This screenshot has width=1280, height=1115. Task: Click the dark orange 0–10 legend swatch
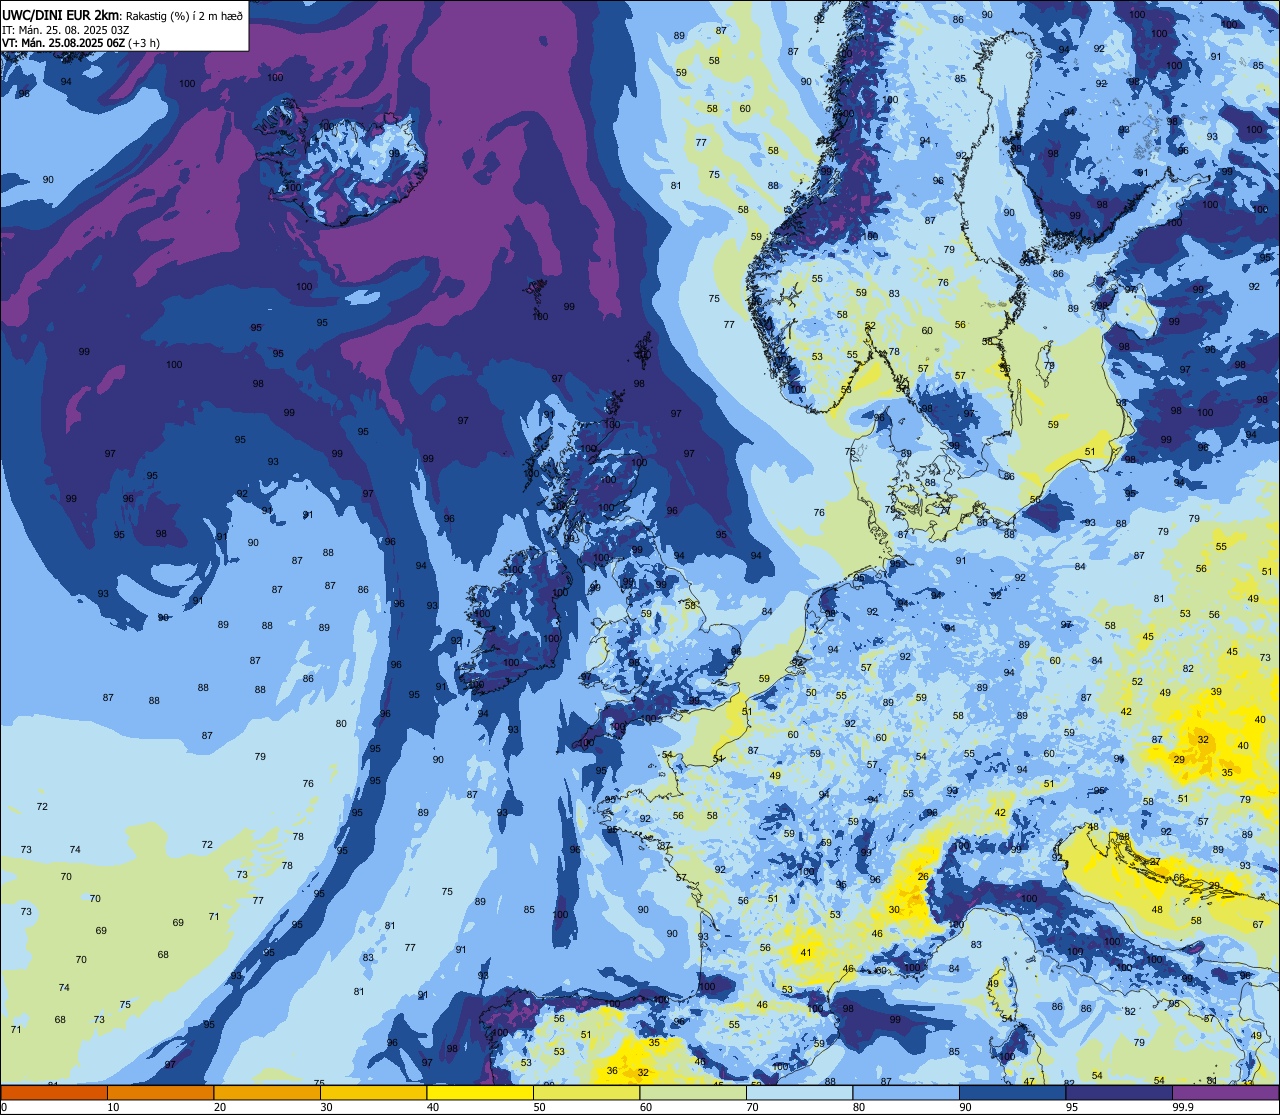54,1093
